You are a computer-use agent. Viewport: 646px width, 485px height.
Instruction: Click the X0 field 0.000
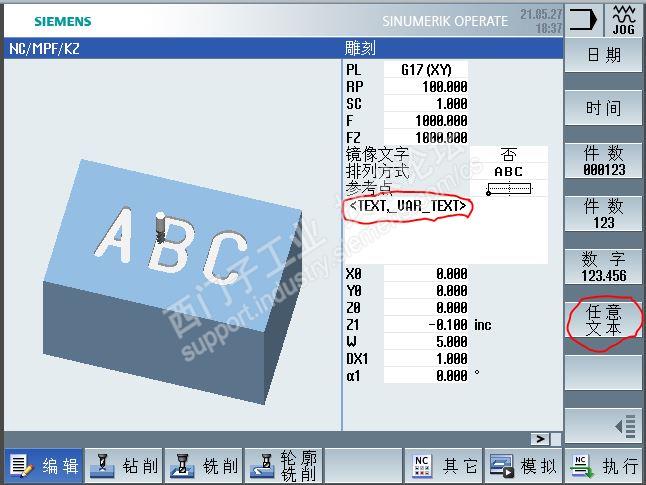(x=426, y=274)
